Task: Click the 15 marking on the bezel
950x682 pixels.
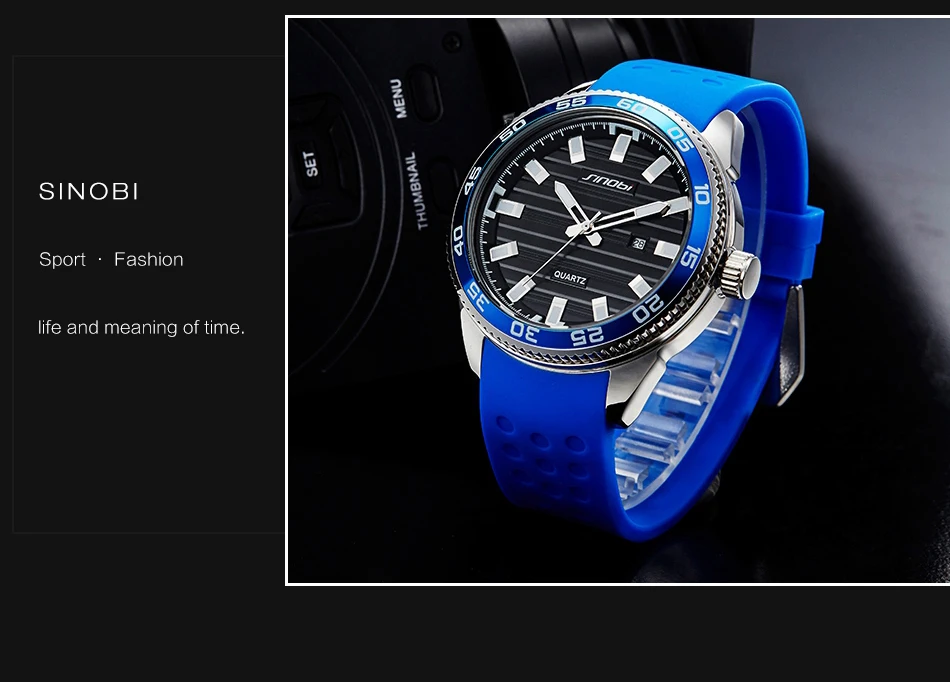Action: [x=689, y=257]
